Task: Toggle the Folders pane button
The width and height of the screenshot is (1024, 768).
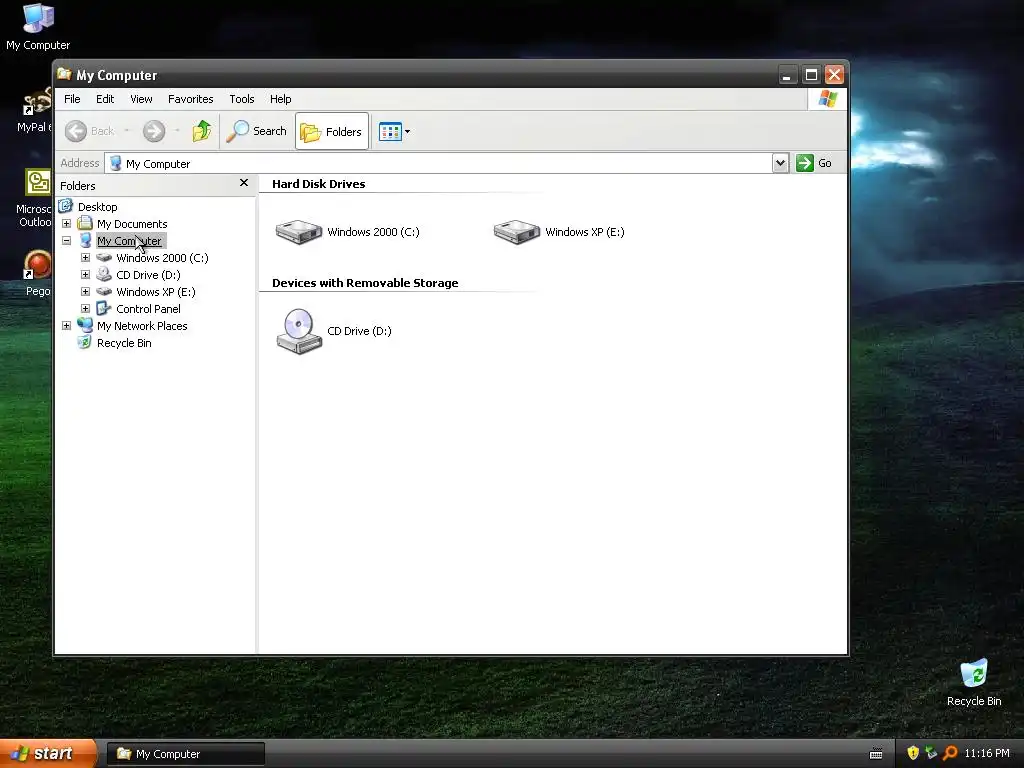Action: [x=332, y=131]
